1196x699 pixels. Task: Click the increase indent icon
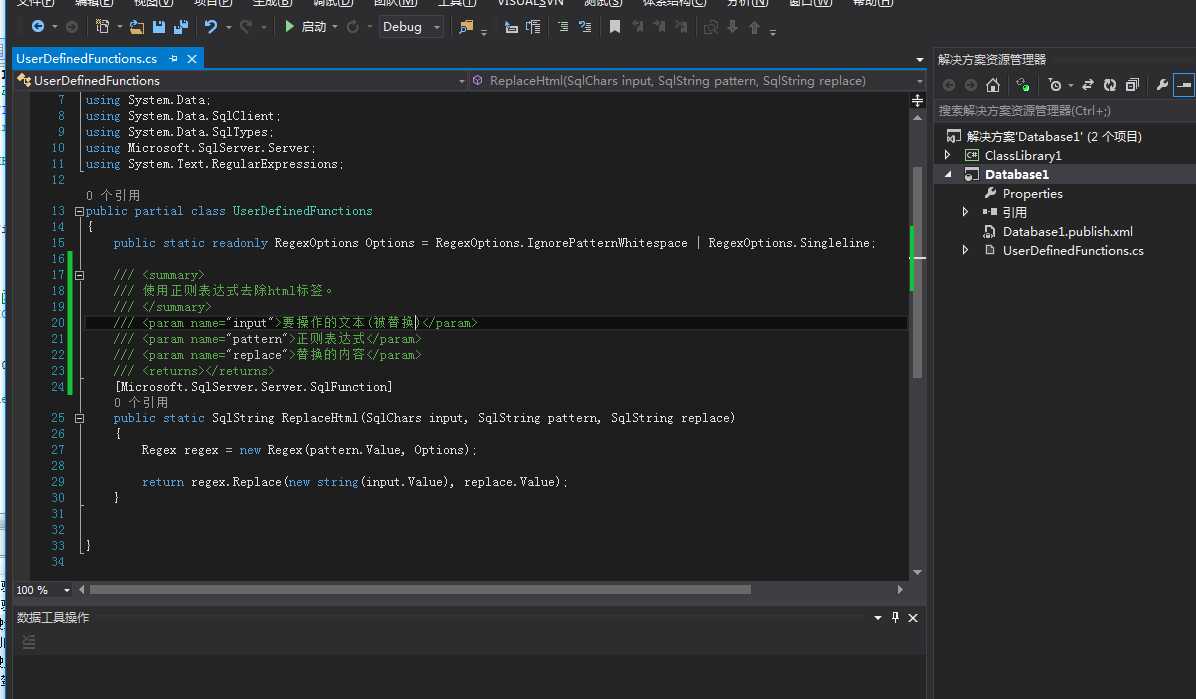533,27
